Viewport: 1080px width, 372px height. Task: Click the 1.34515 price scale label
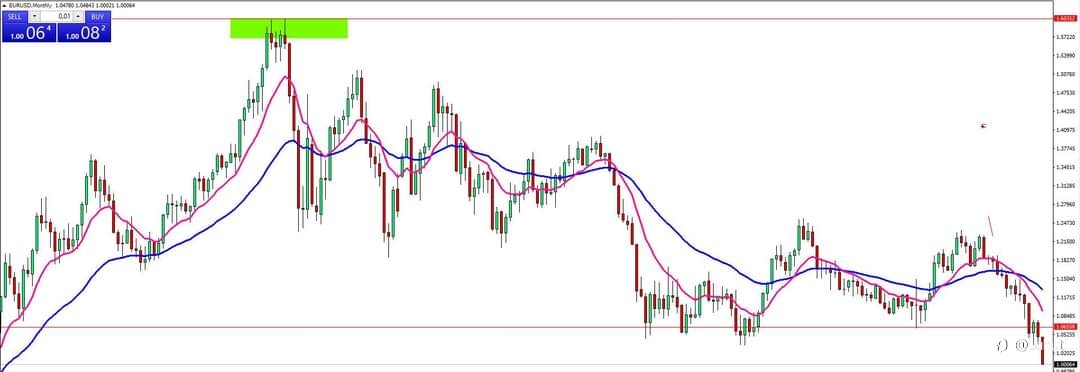coord(1066,167)
